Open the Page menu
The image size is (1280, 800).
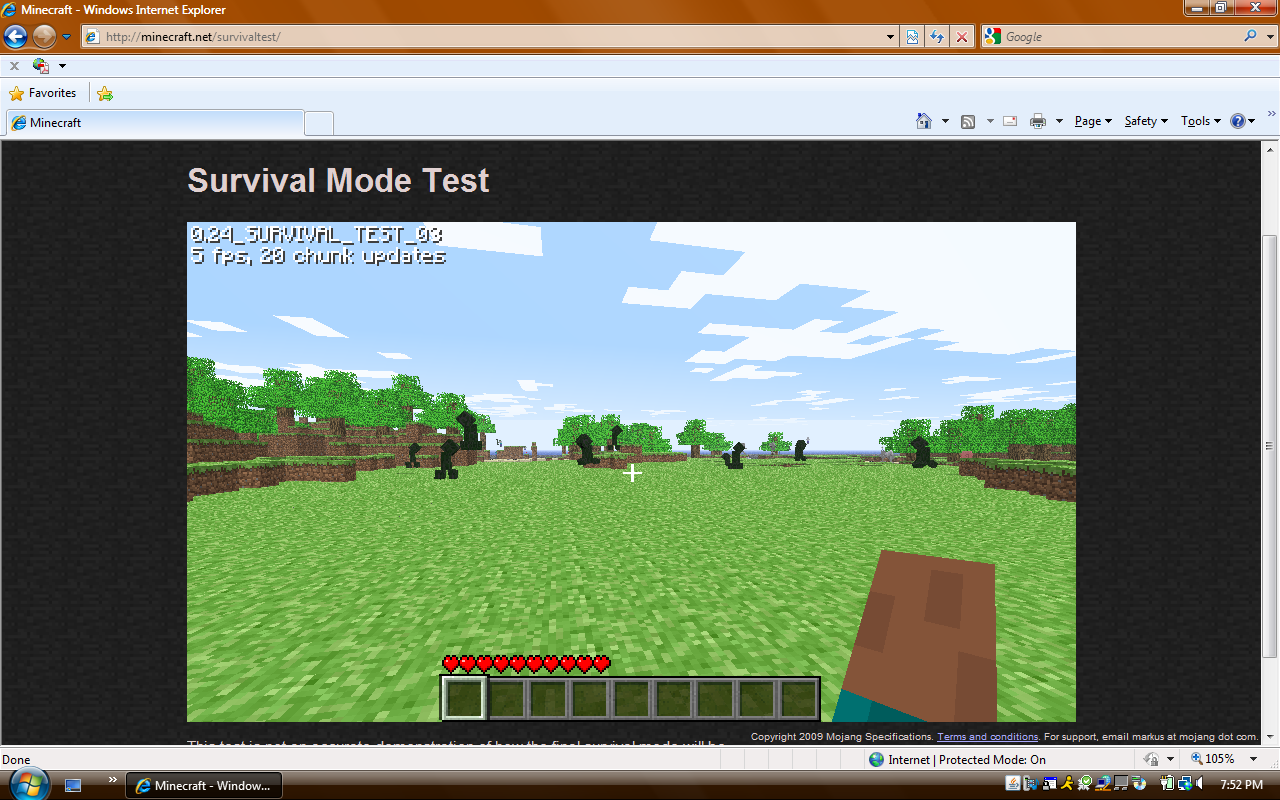[1093, 121]
